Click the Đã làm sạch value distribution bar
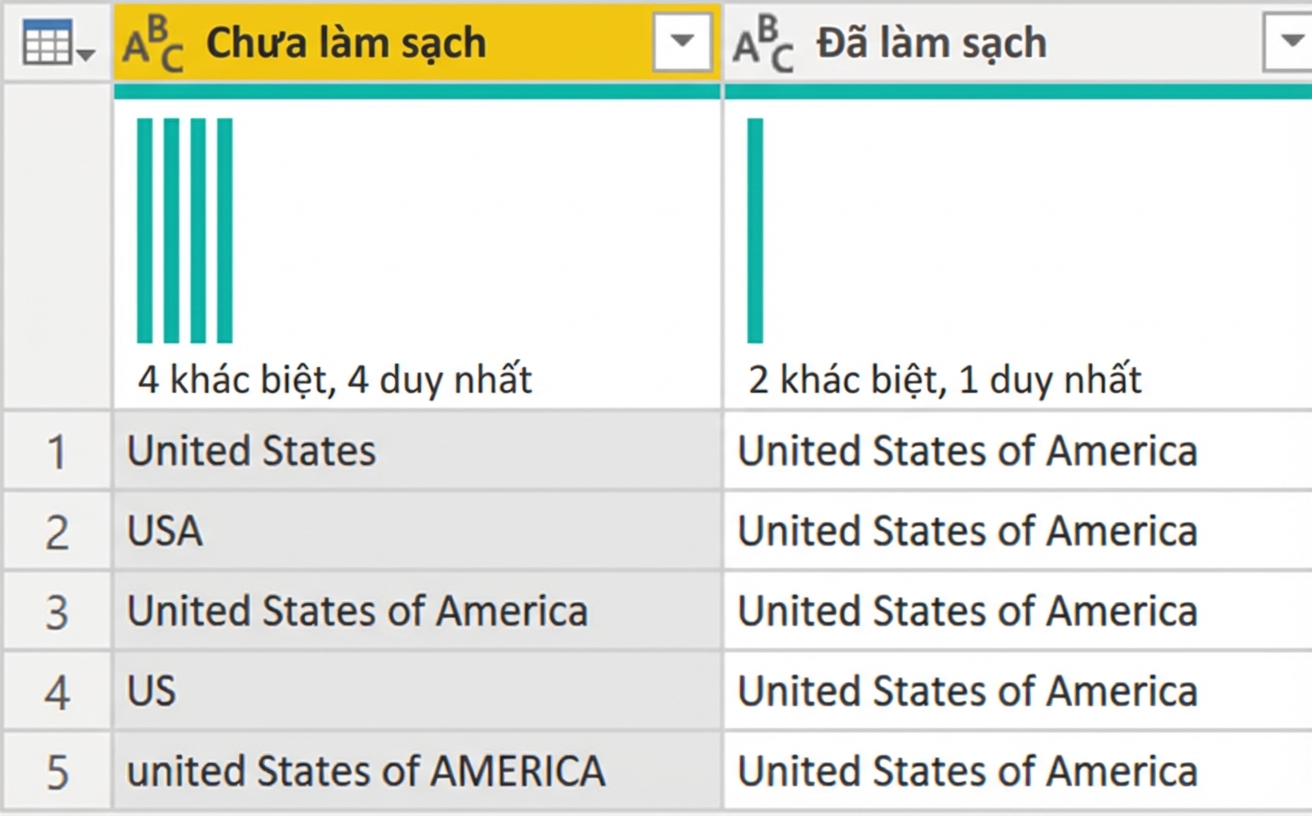The image size is (1312, 816). (755, 230)
